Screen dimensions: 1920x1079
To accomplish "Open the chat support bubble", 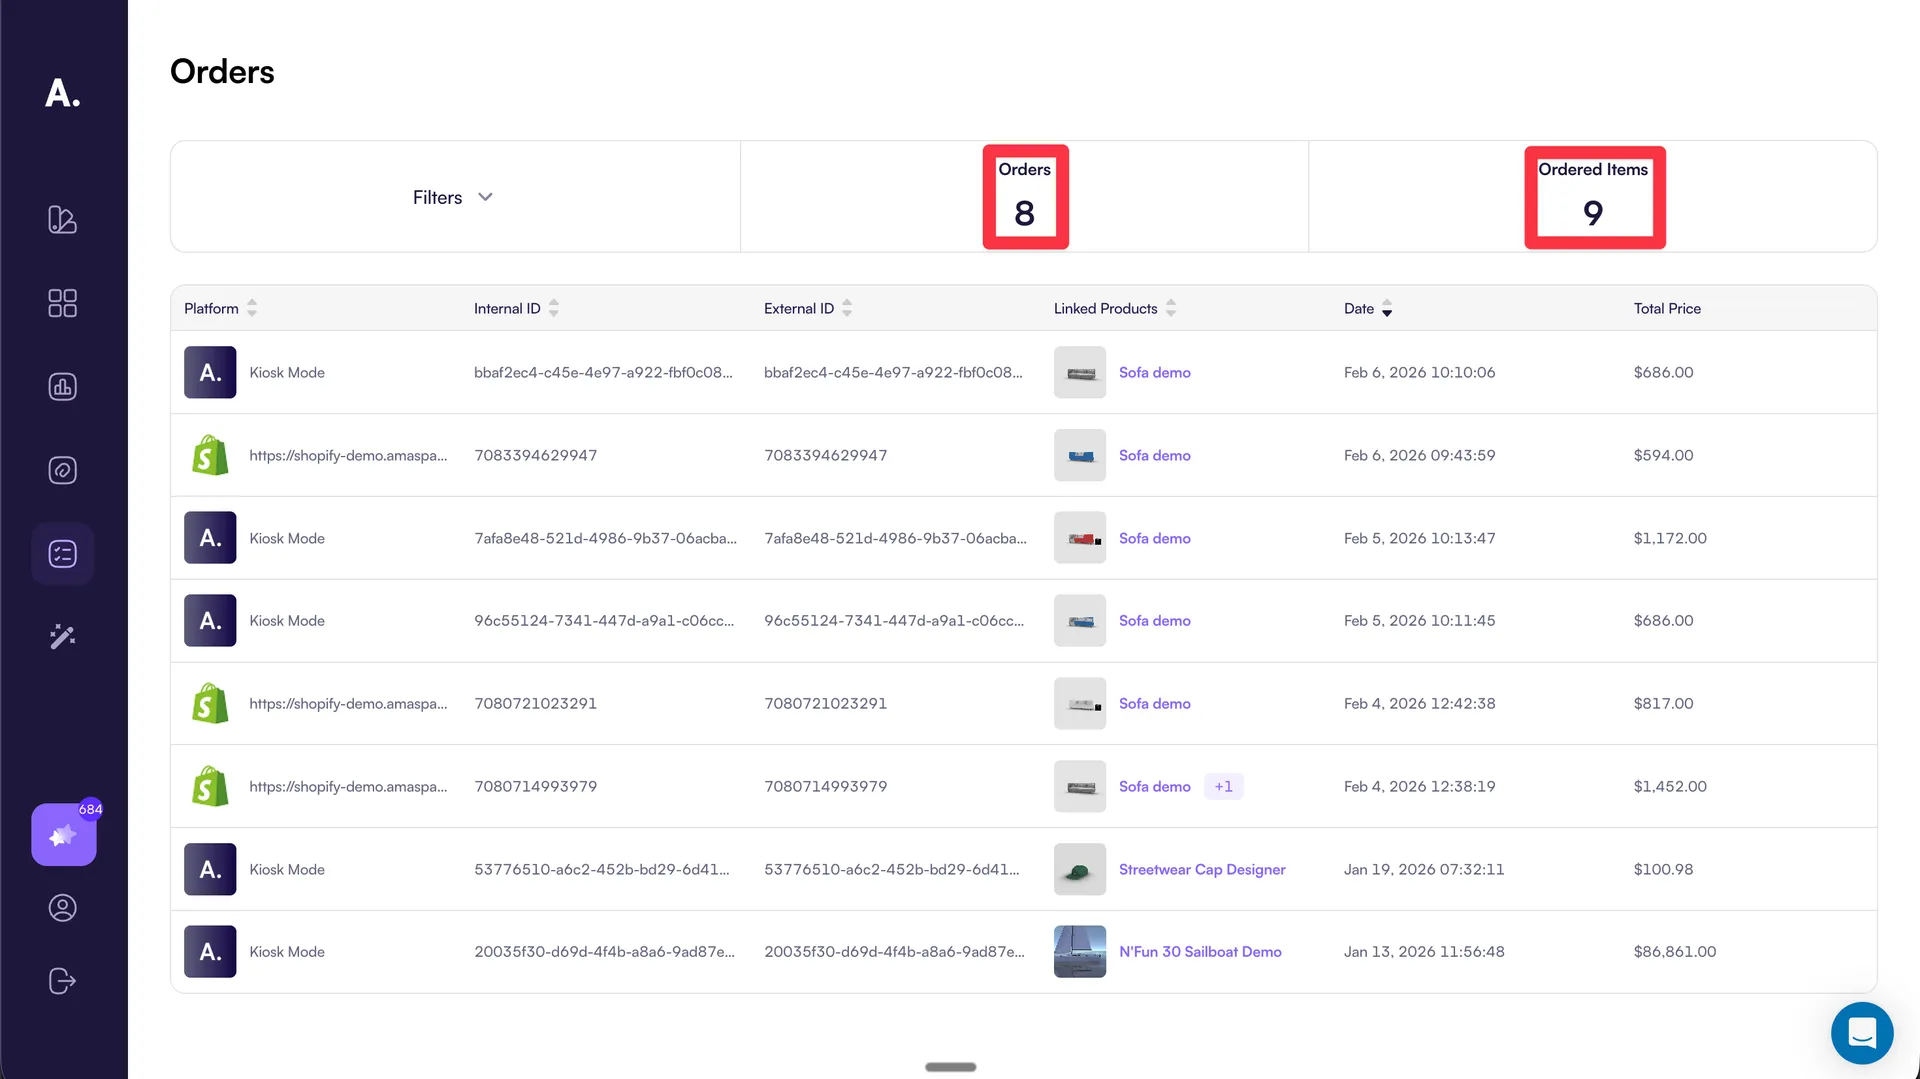I will [x=1861, y=1032].
